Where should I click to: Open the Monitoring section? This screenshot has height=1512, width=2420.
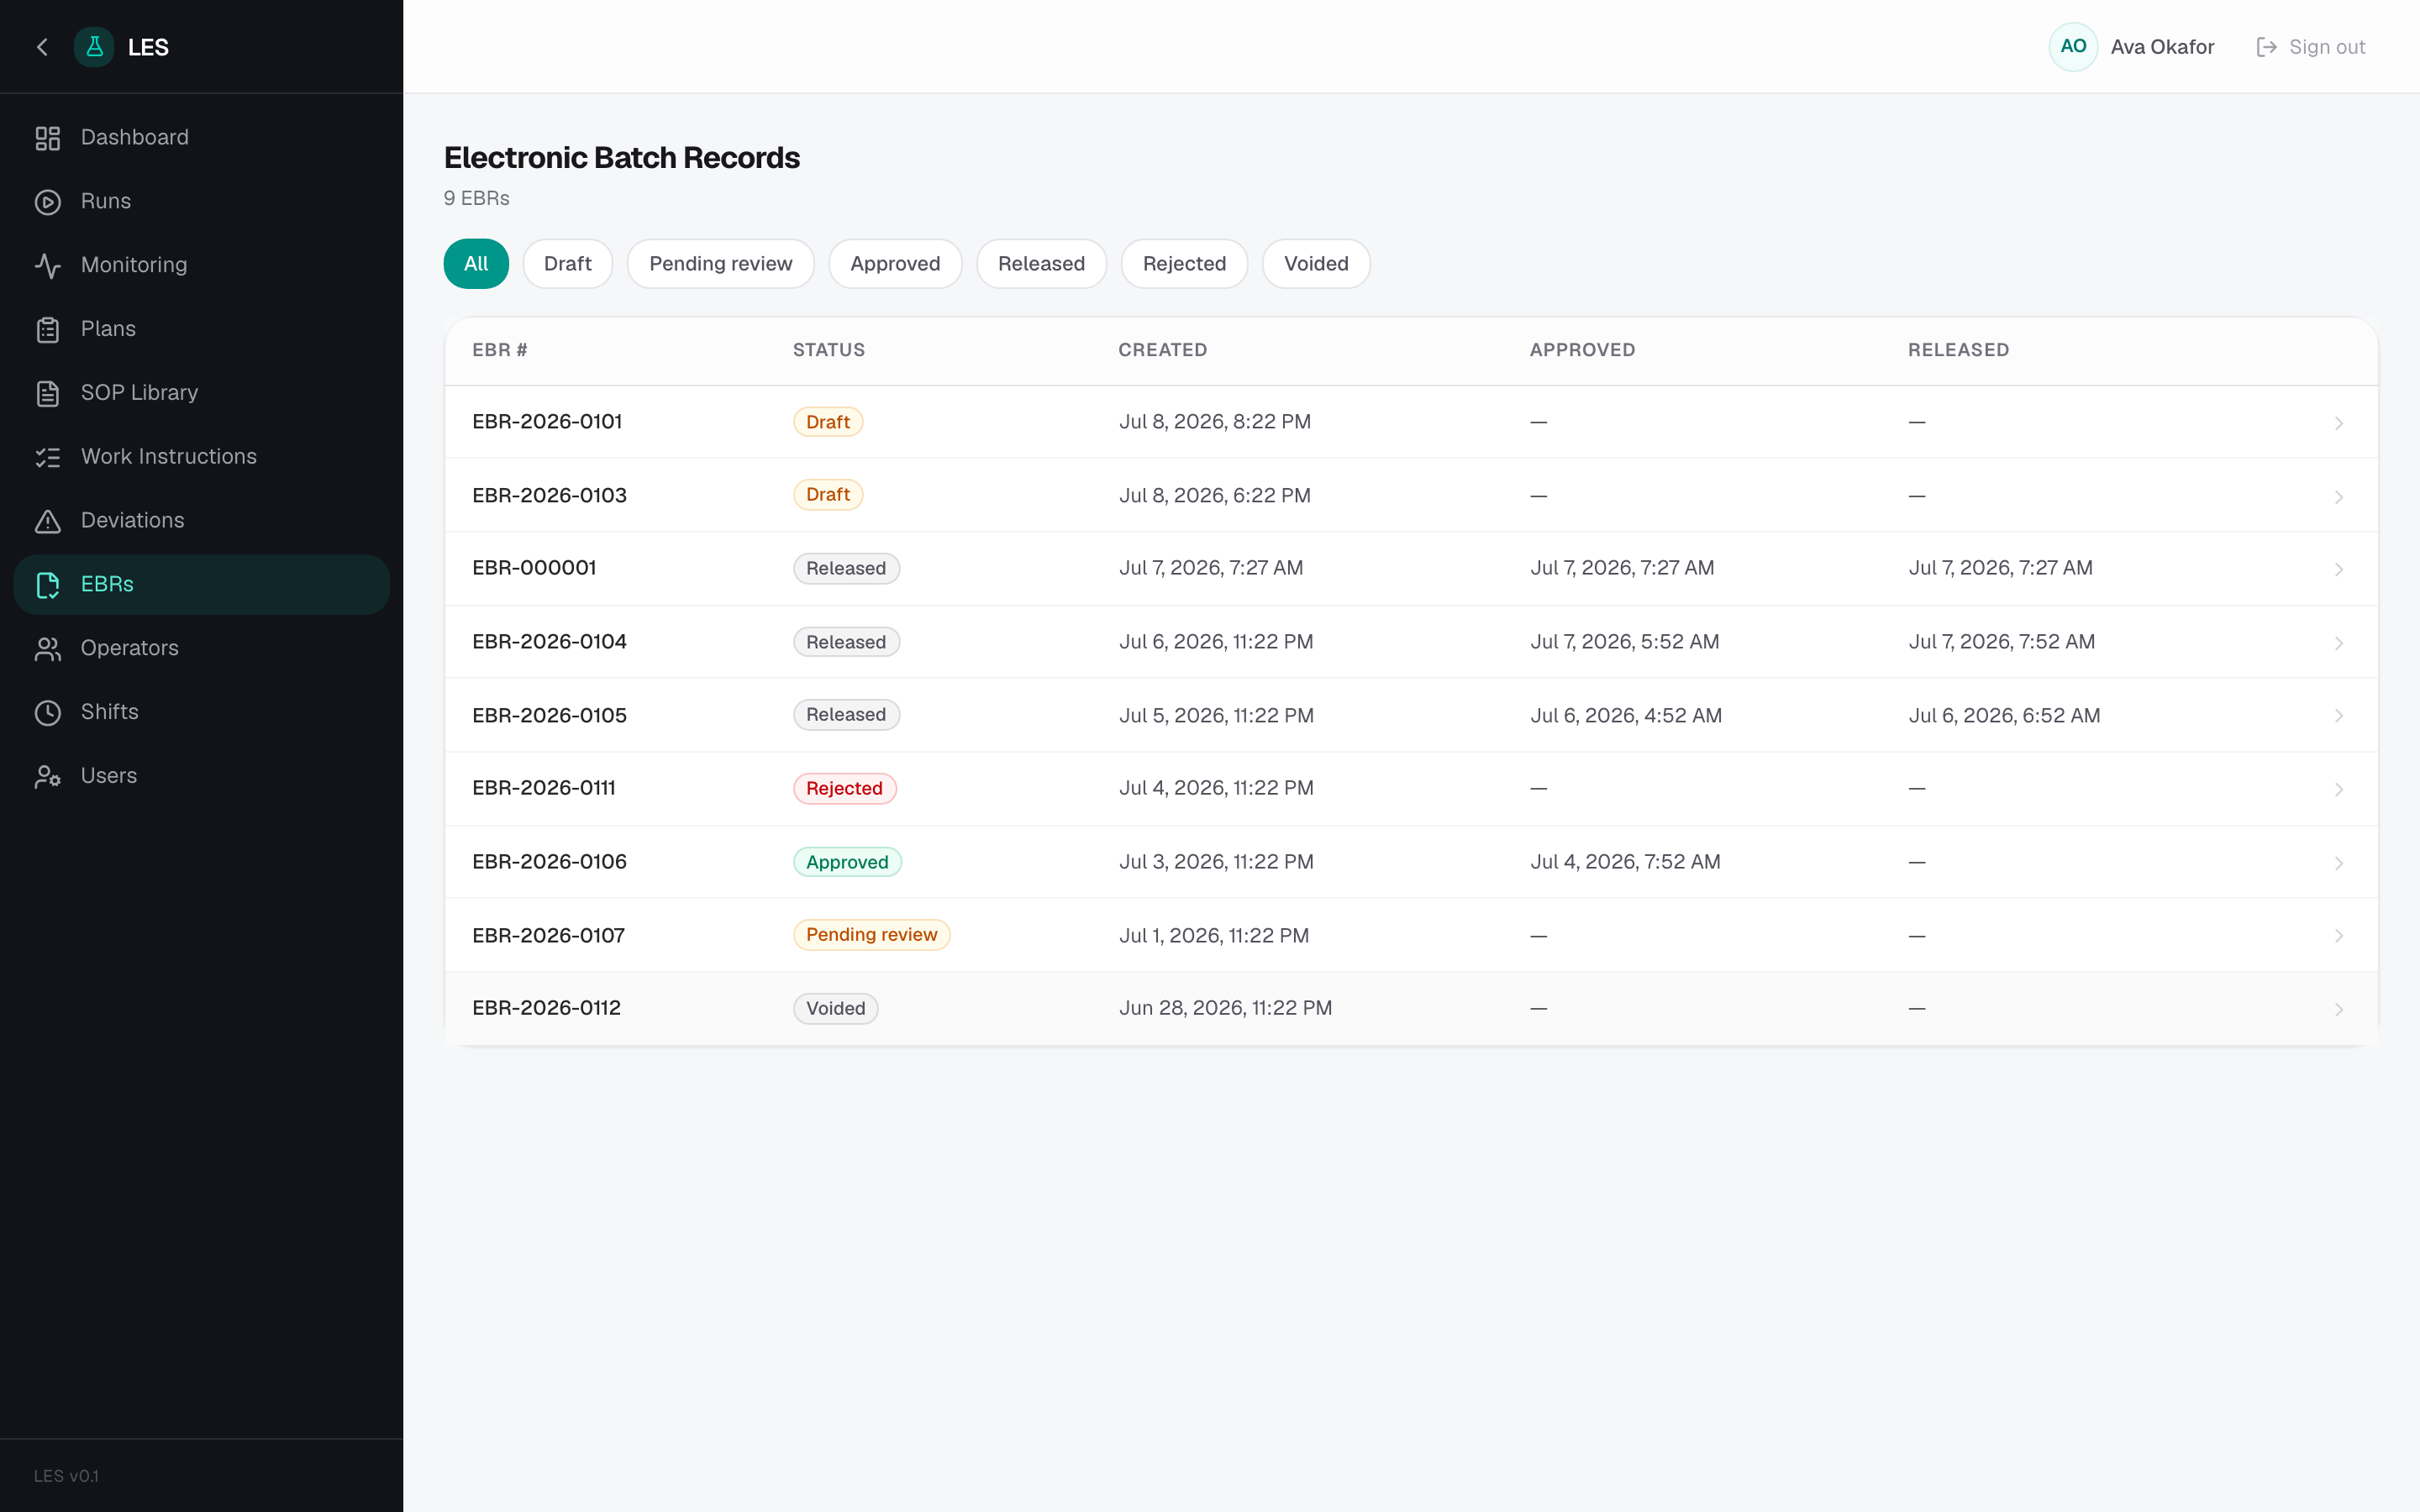(134, 265)
